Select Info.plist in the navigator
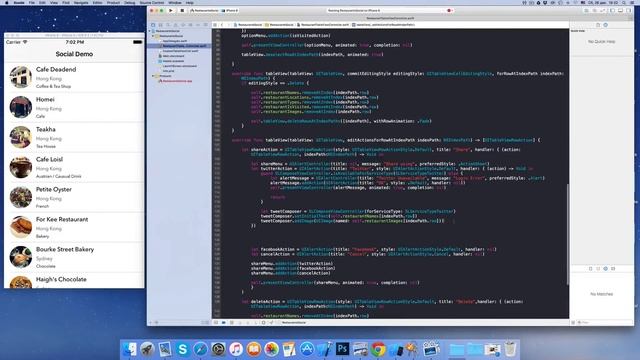 (168, 71)
